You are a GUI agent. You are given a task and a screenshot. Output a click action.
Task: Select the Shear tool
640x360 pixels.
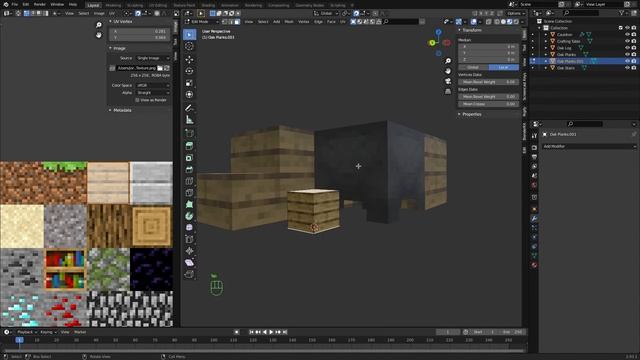189,262
